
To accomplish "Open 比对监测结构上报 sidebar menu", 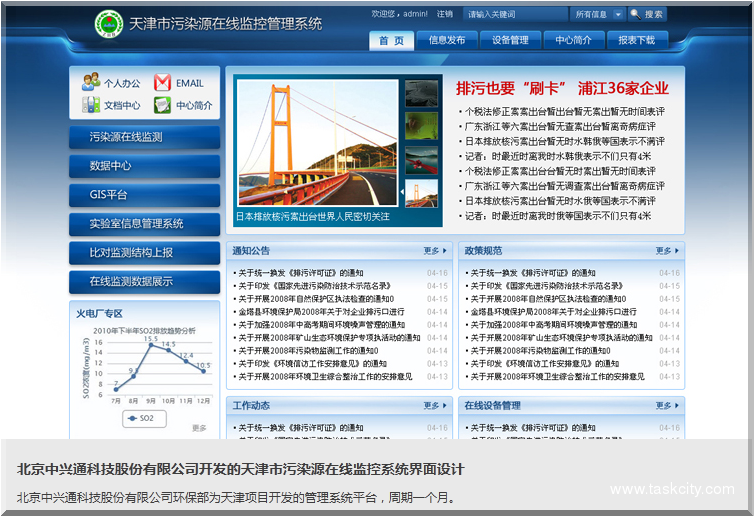I will (x=144, y=253).
